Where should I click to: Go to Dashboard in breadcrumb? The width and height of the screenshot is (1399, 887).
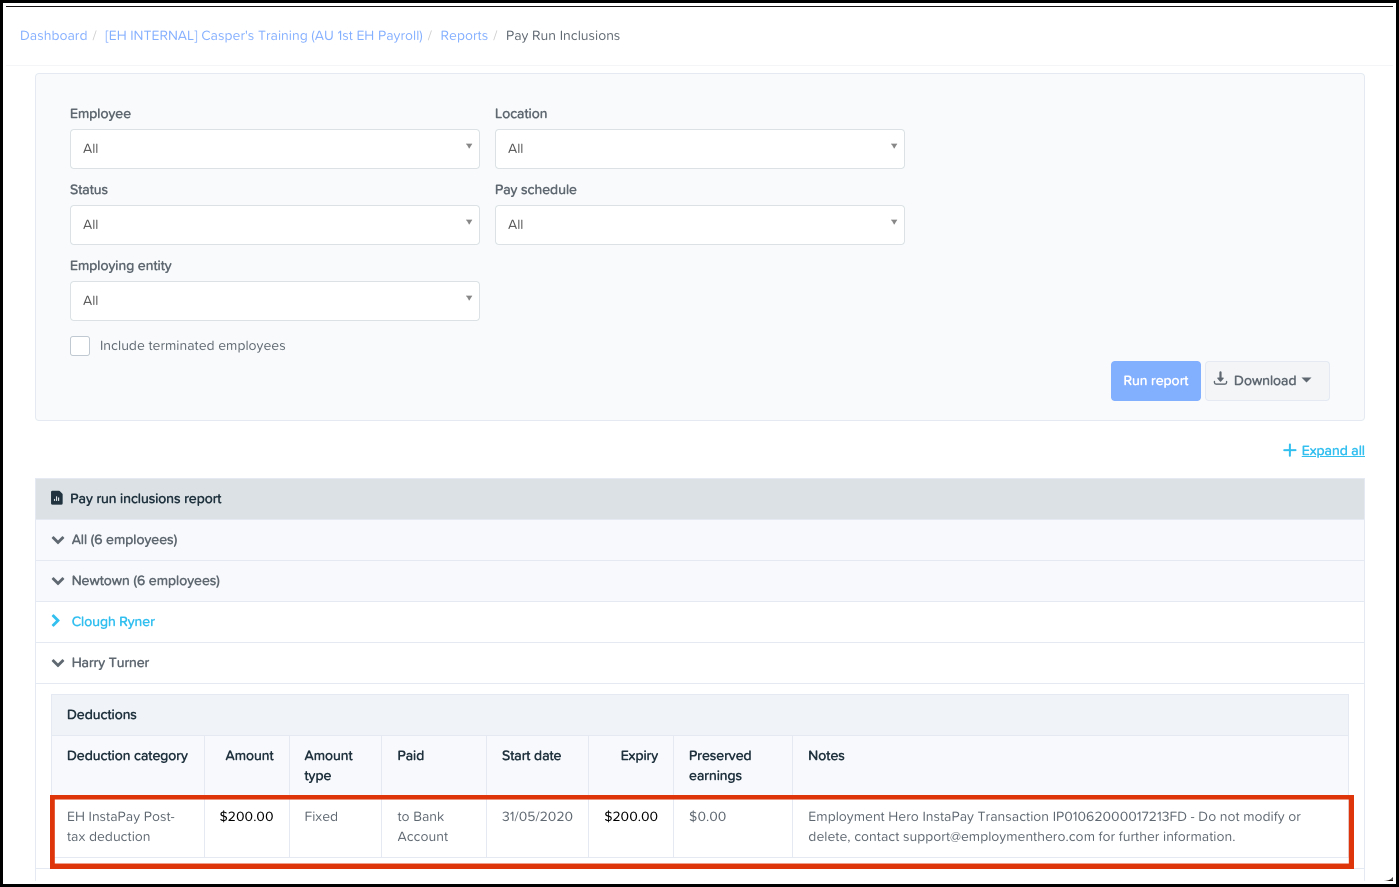click(54, 36)
